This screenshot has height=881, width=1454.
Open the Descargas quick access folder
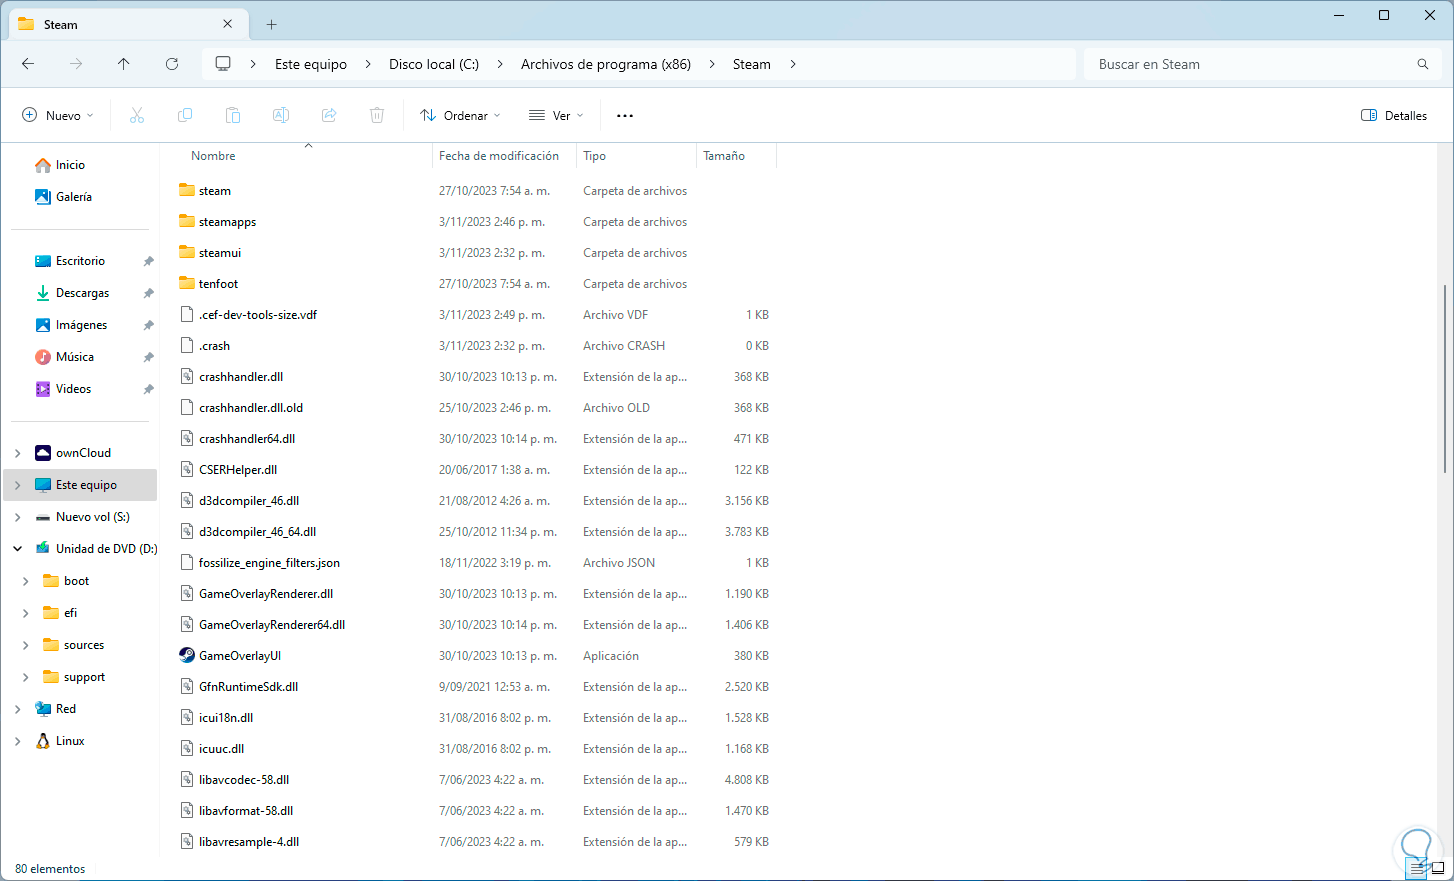(81, 293)
